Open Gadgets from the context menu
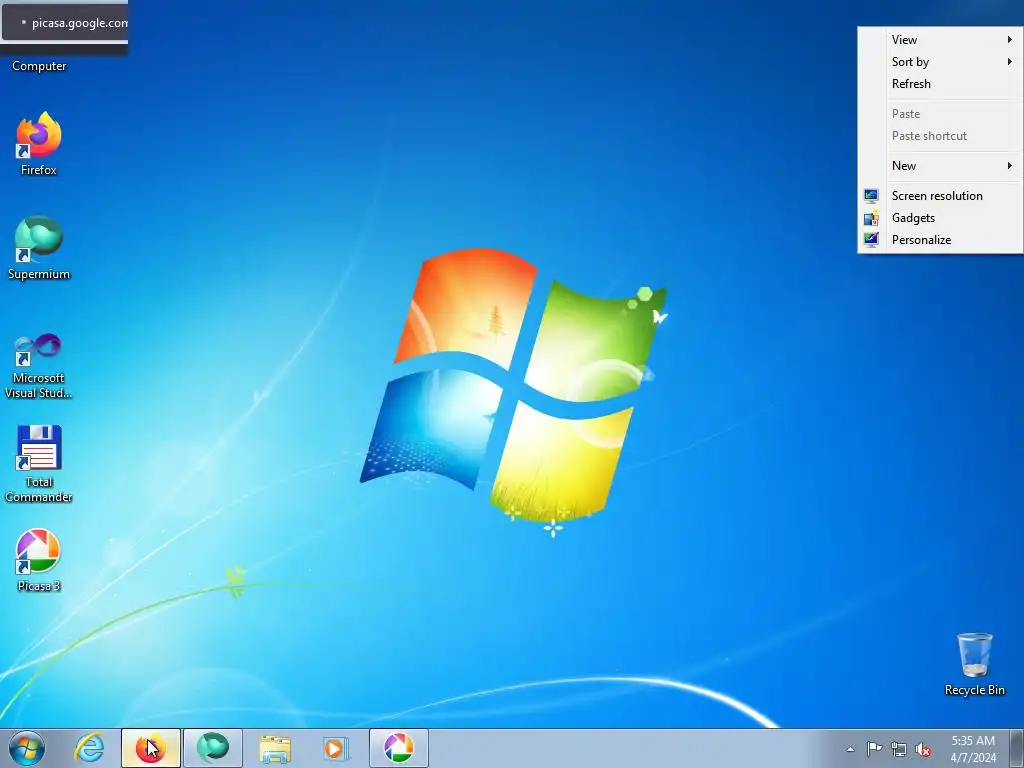This screenshot has height=768, width=1024. 940,218
